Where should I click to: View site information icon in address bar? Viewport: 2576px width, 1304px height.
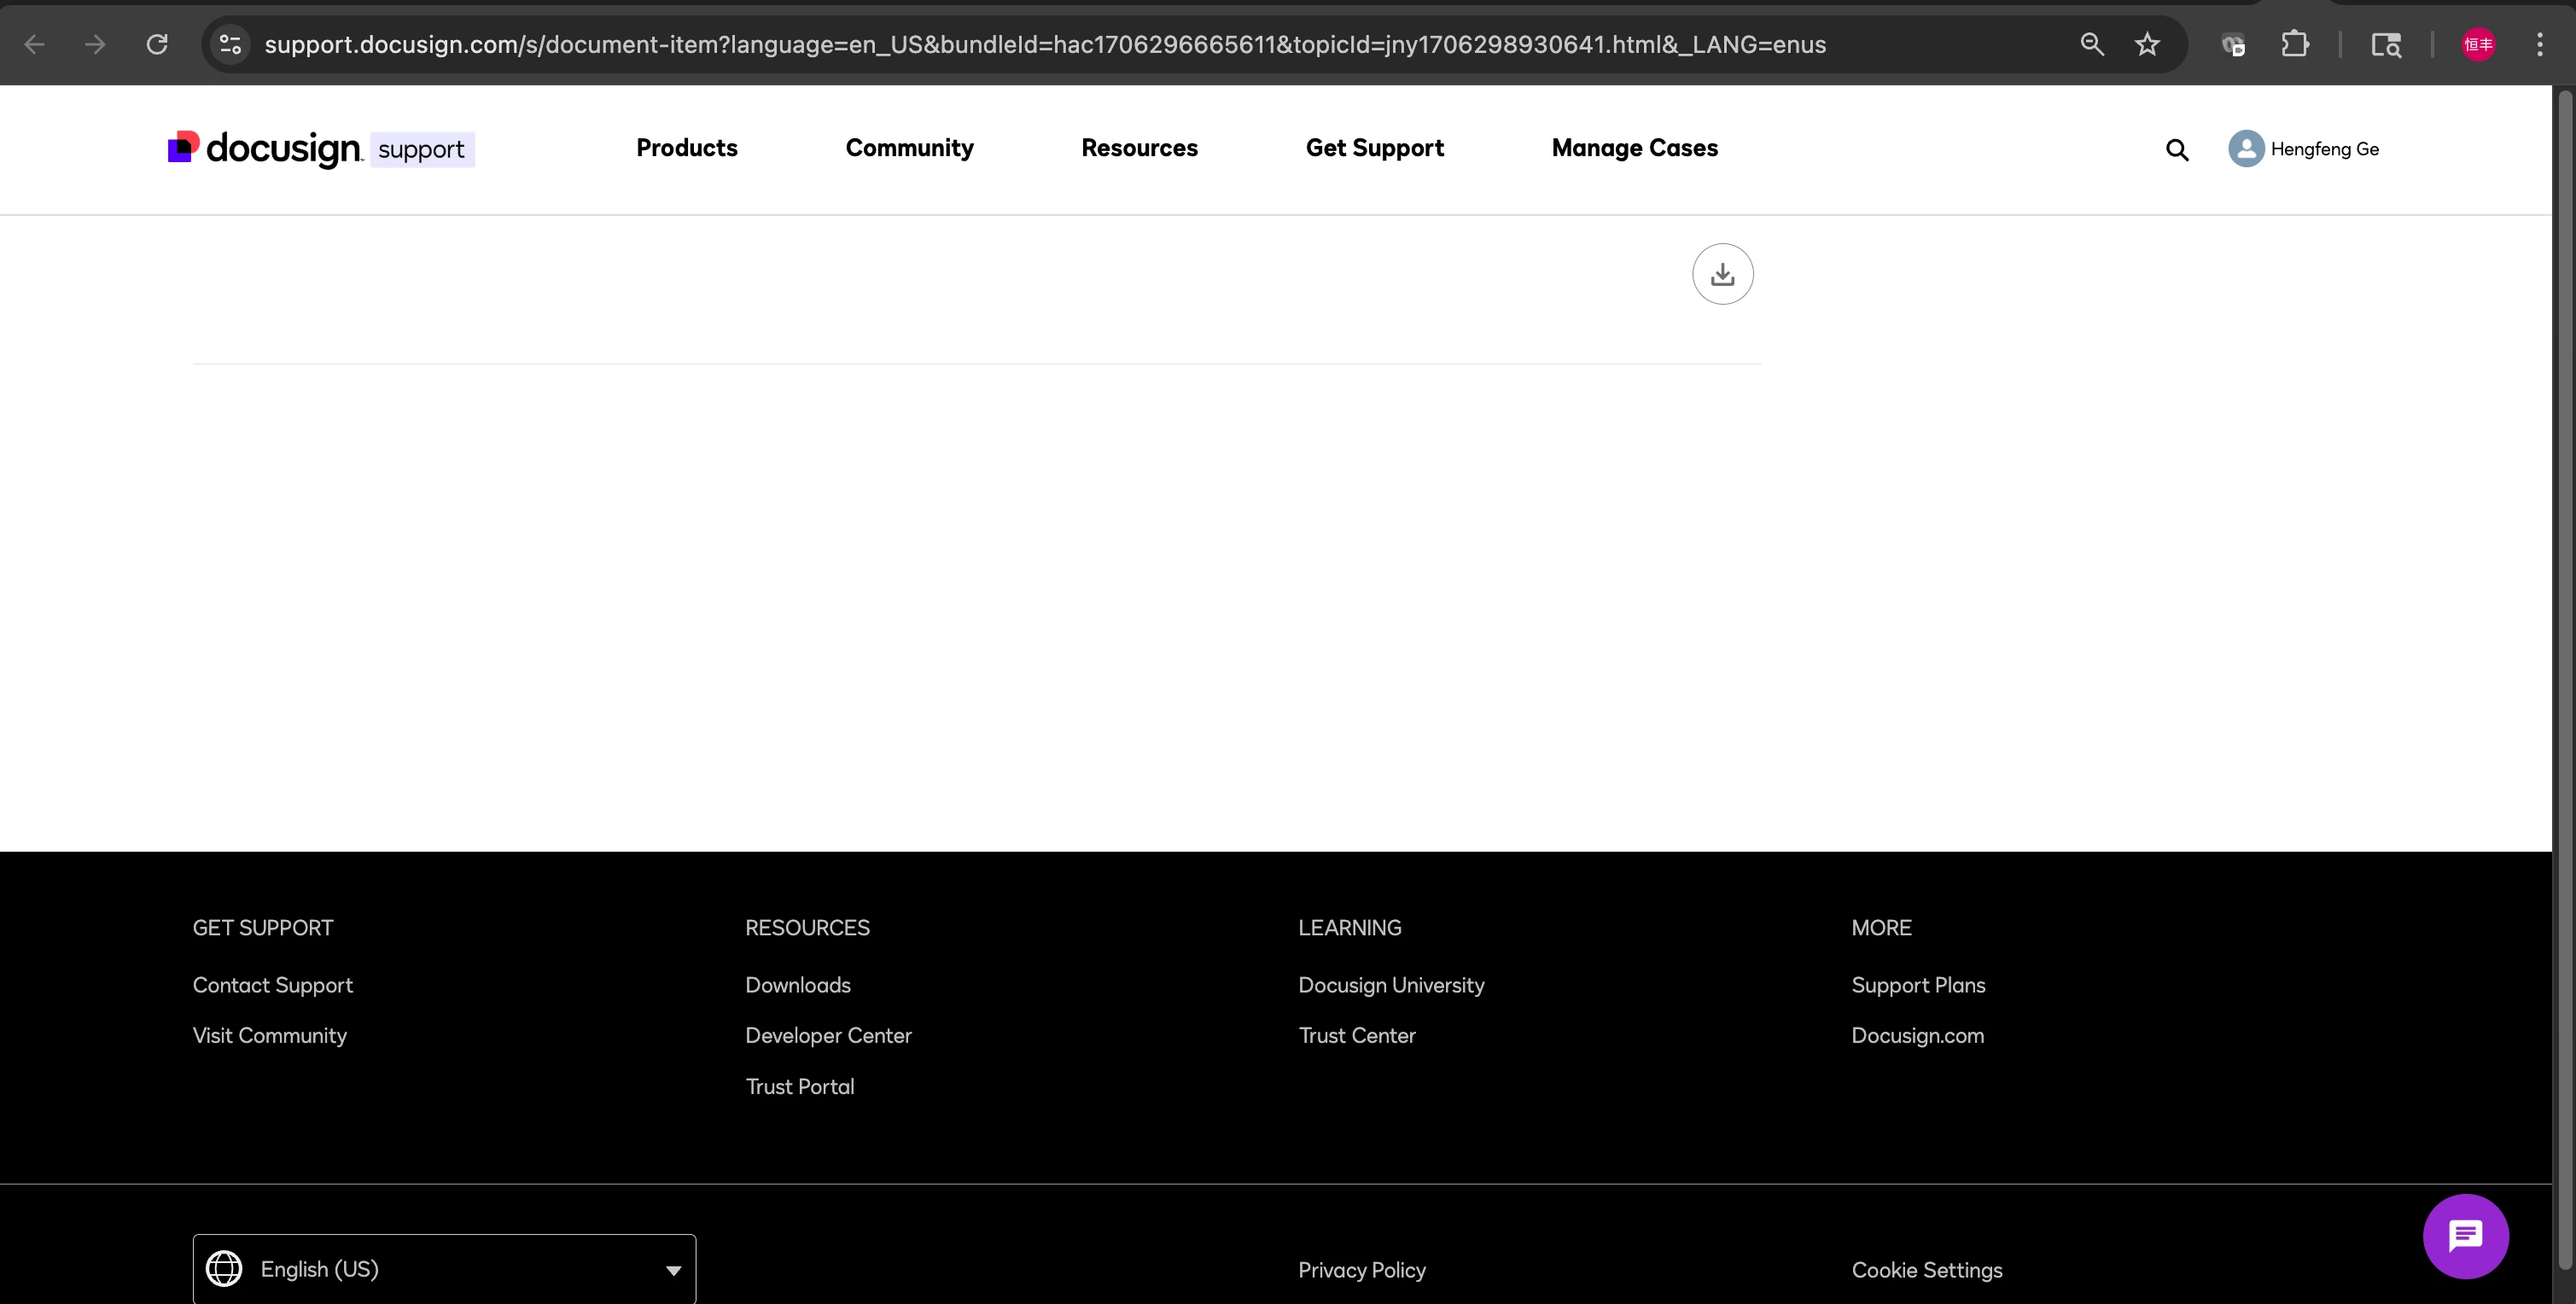[x=231, y=44]
